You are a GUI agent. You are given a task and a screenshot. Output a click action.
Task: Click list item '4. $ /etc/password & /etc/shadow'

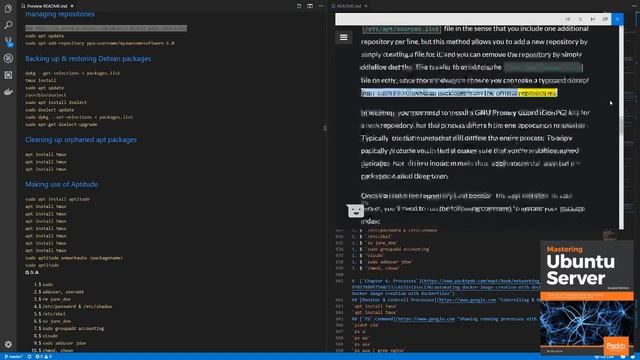tap(73, 307)
